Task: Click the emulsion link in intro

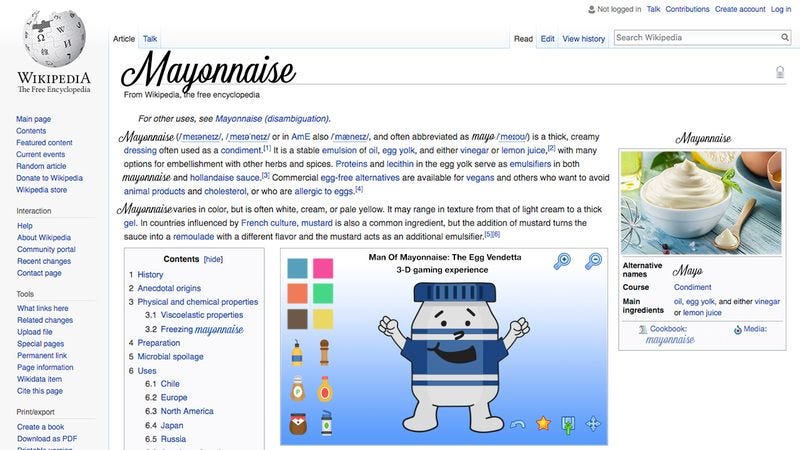Action: [339, 151]
